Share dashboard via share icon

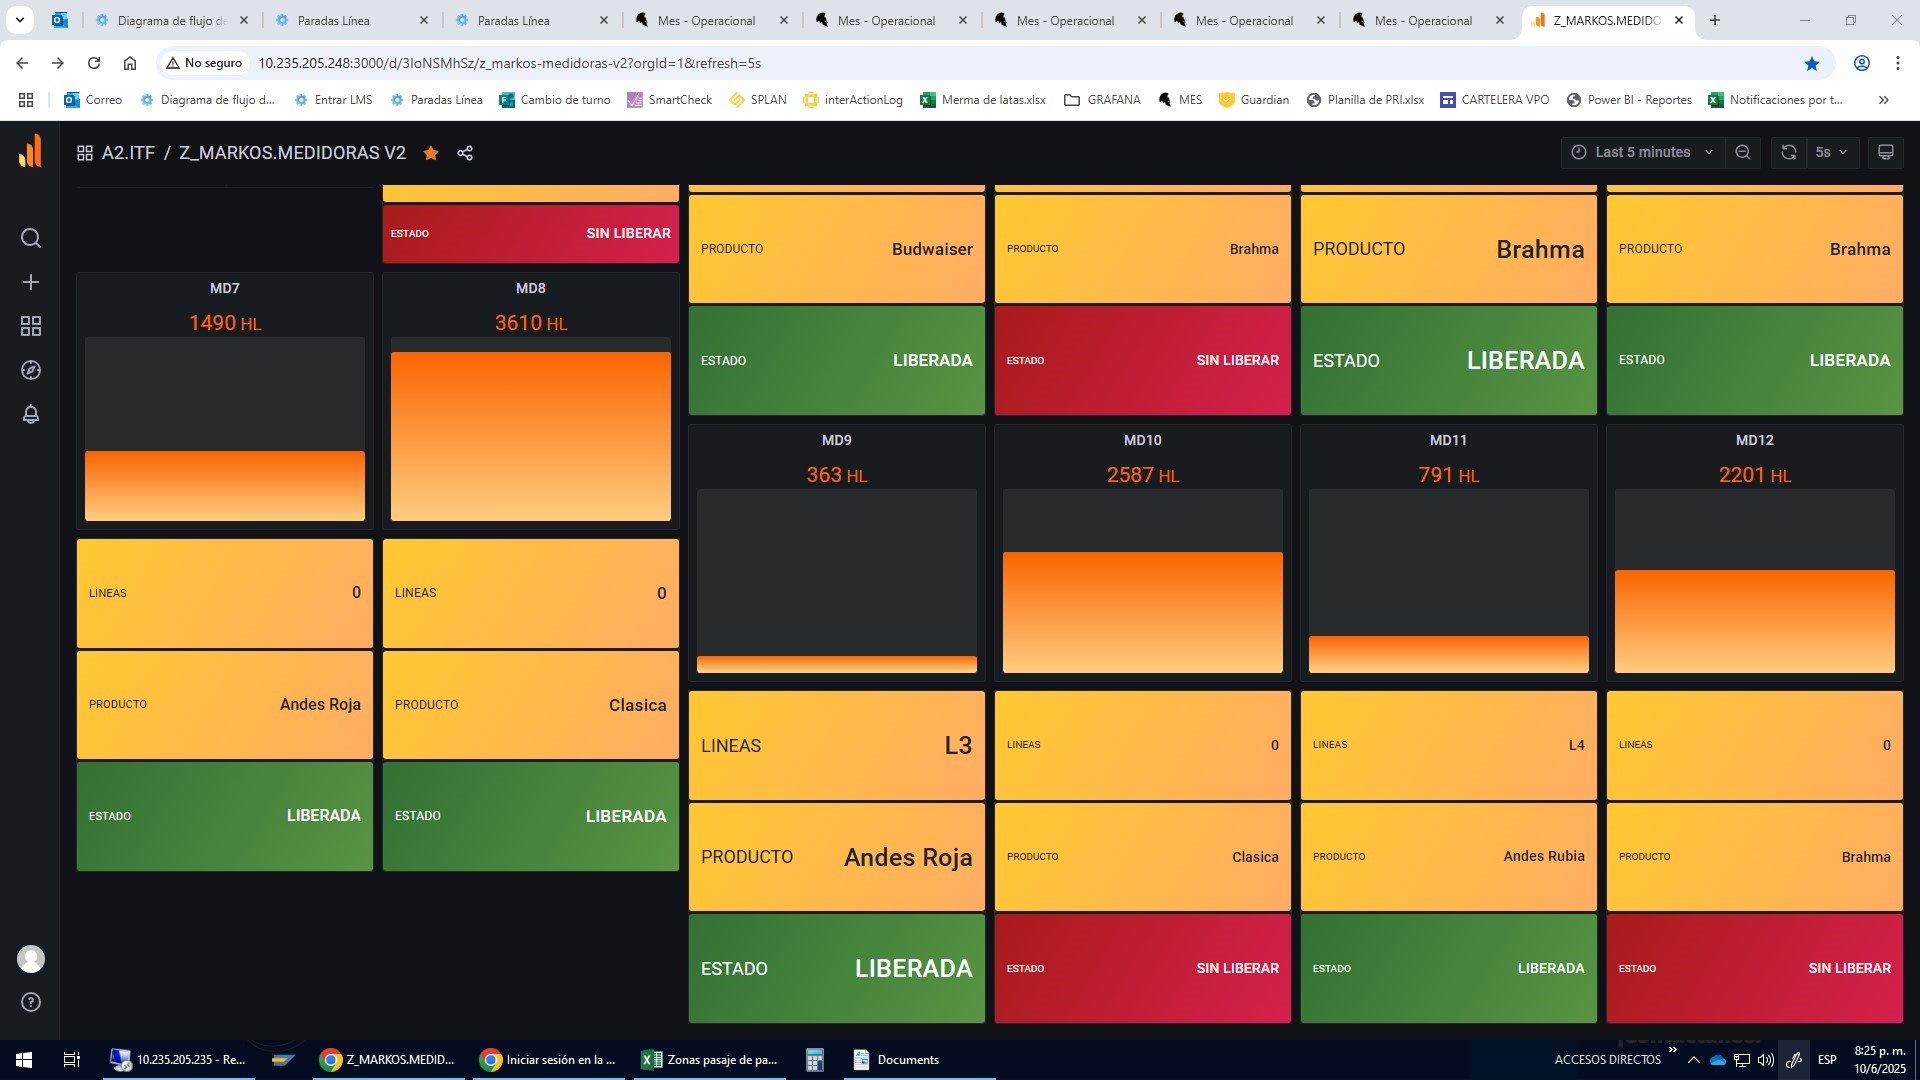pos(465,153)
